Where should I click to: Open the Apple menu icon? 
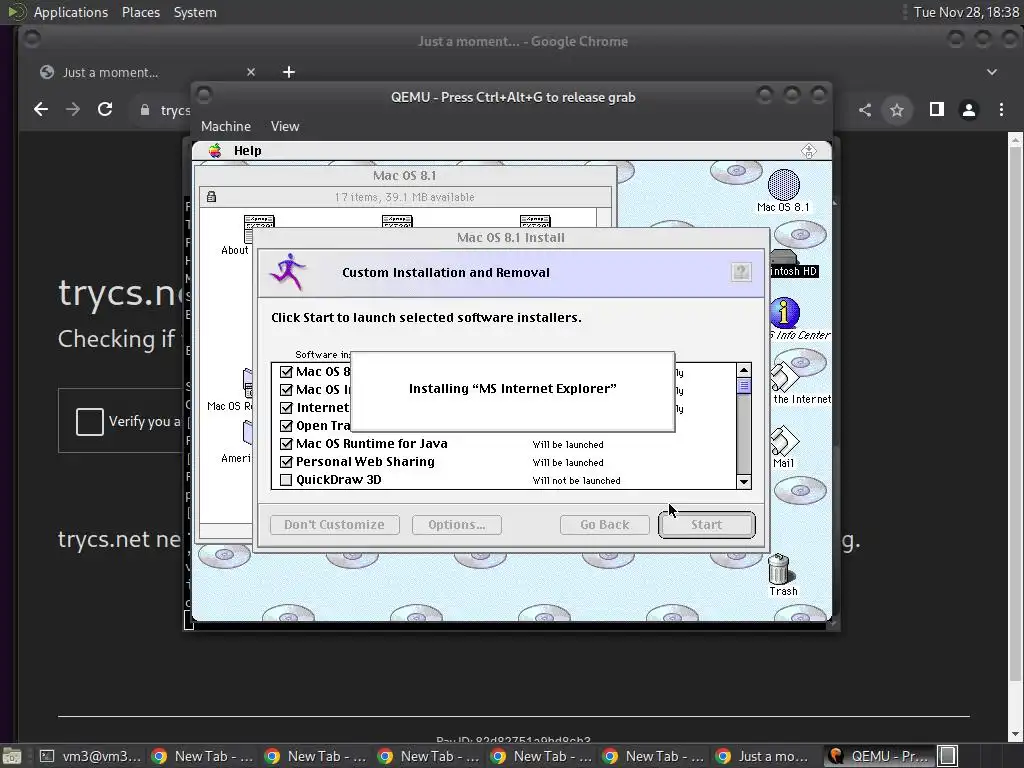[215, 151]
